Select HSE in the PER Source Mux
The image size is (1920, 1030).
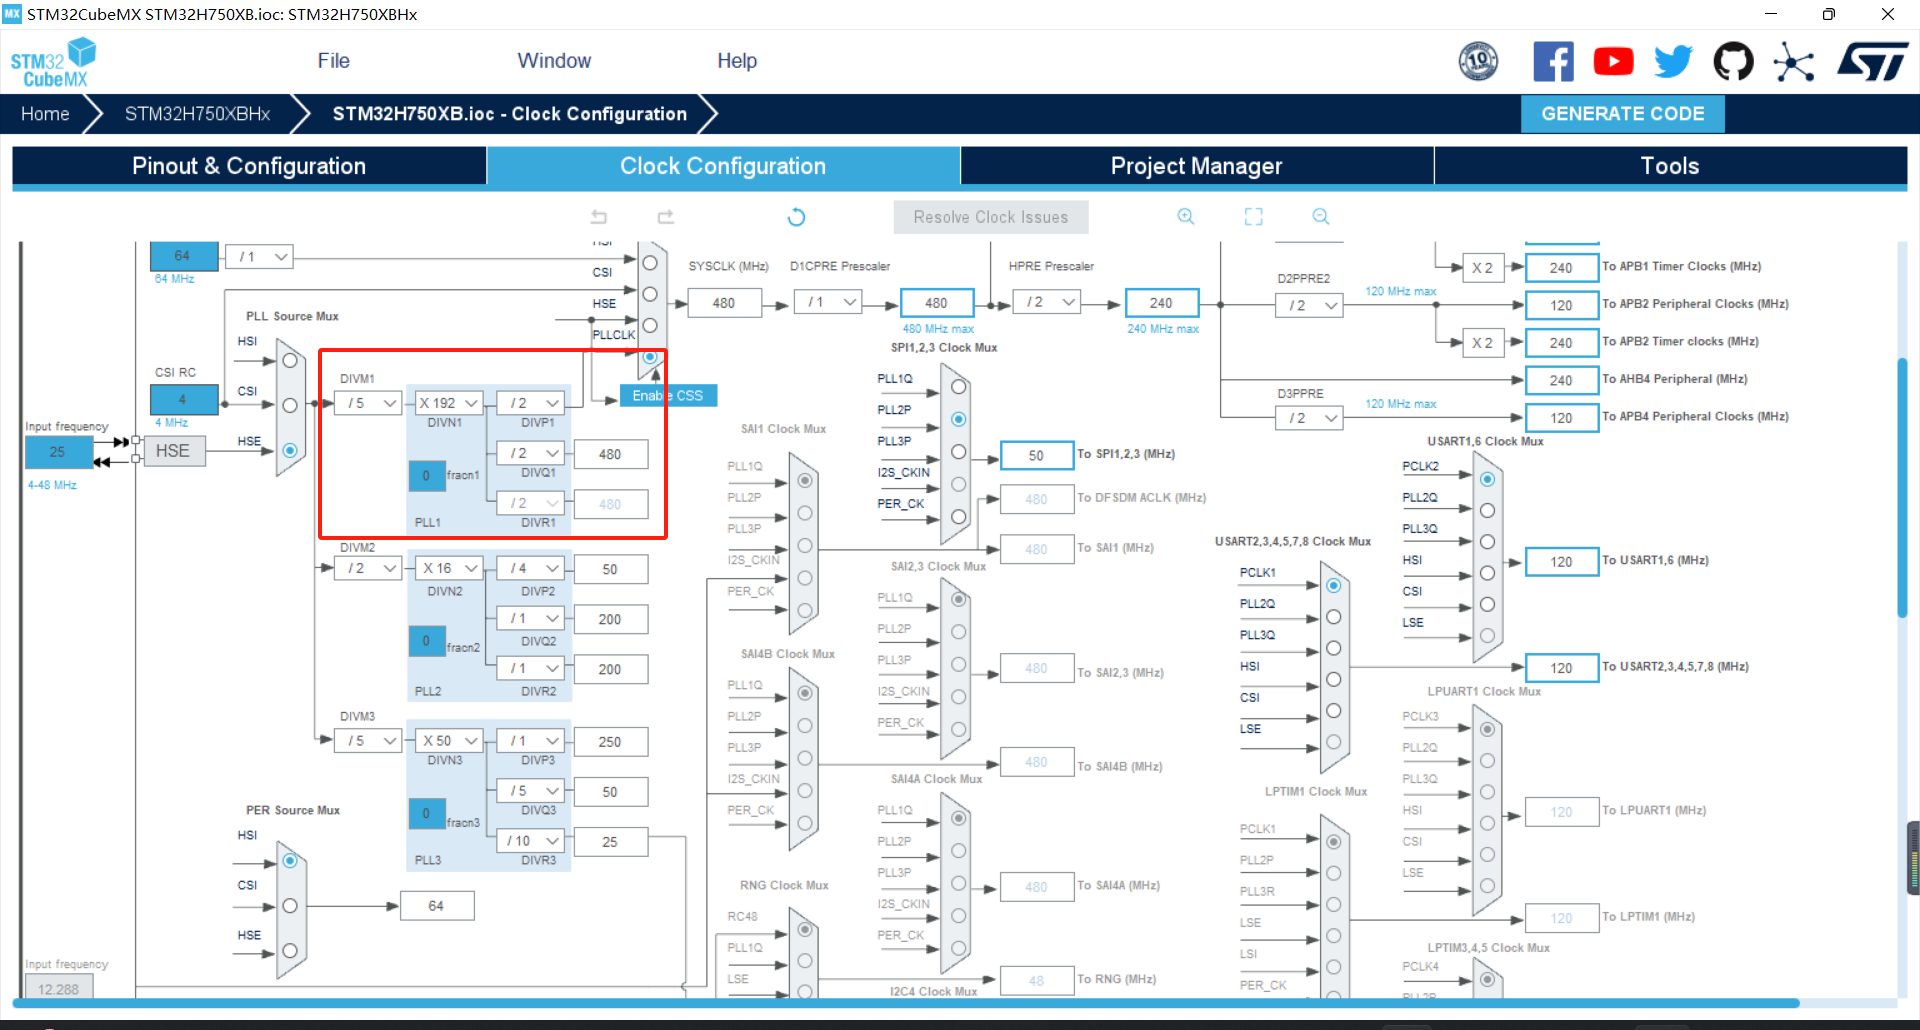pyautogui.click(x=289, y=951)
